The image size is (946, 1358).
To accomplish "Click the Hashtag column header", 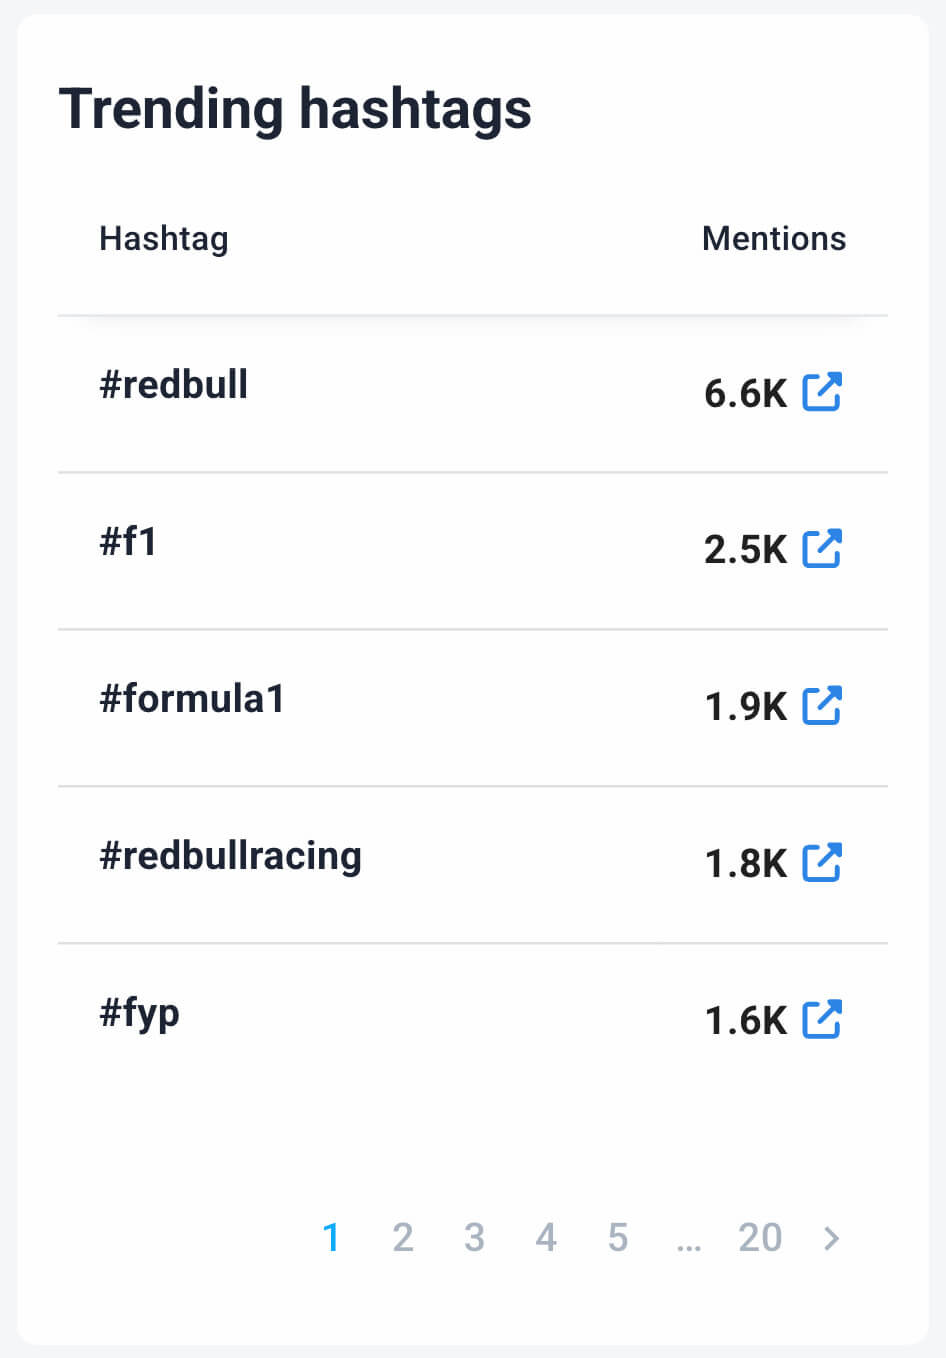I will point(164,239).
